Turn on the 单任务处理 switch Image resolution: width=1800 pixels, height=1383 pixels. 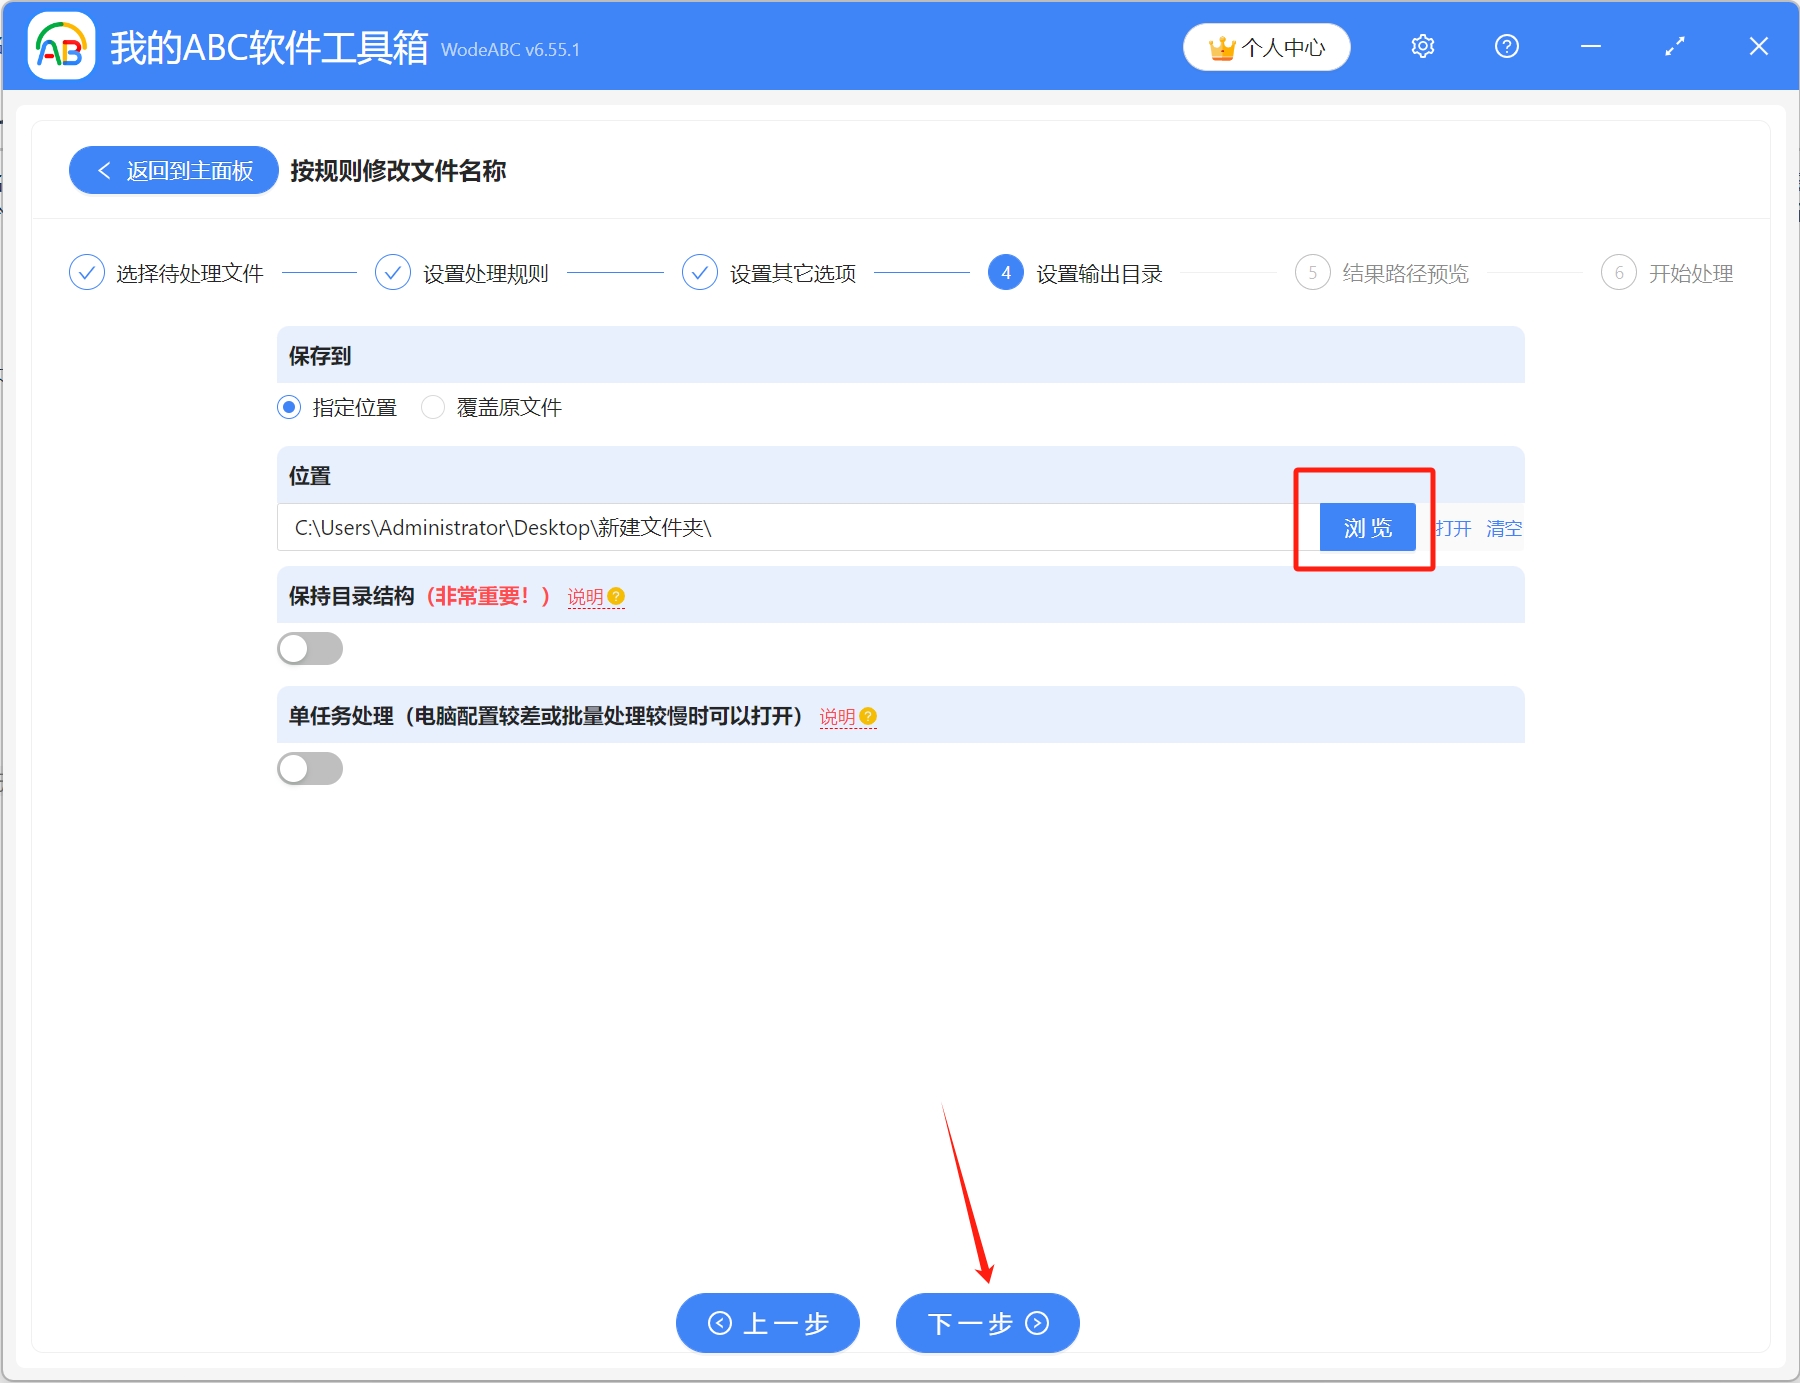310,768
